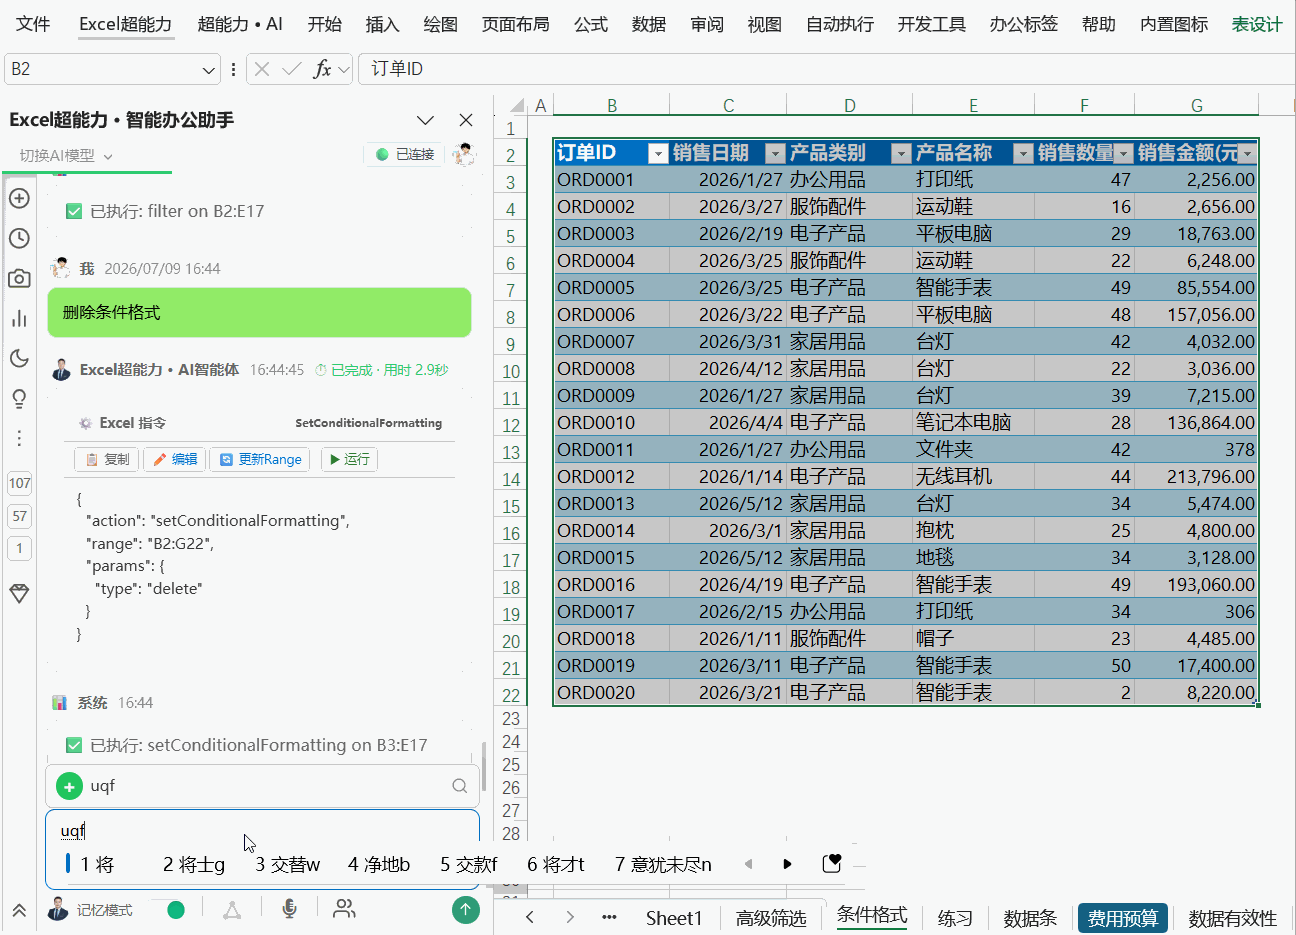Open the bar chart icon in sidebar
Image resolution: width=1296 pixels, height=935 pixels.
pos(19,318)
